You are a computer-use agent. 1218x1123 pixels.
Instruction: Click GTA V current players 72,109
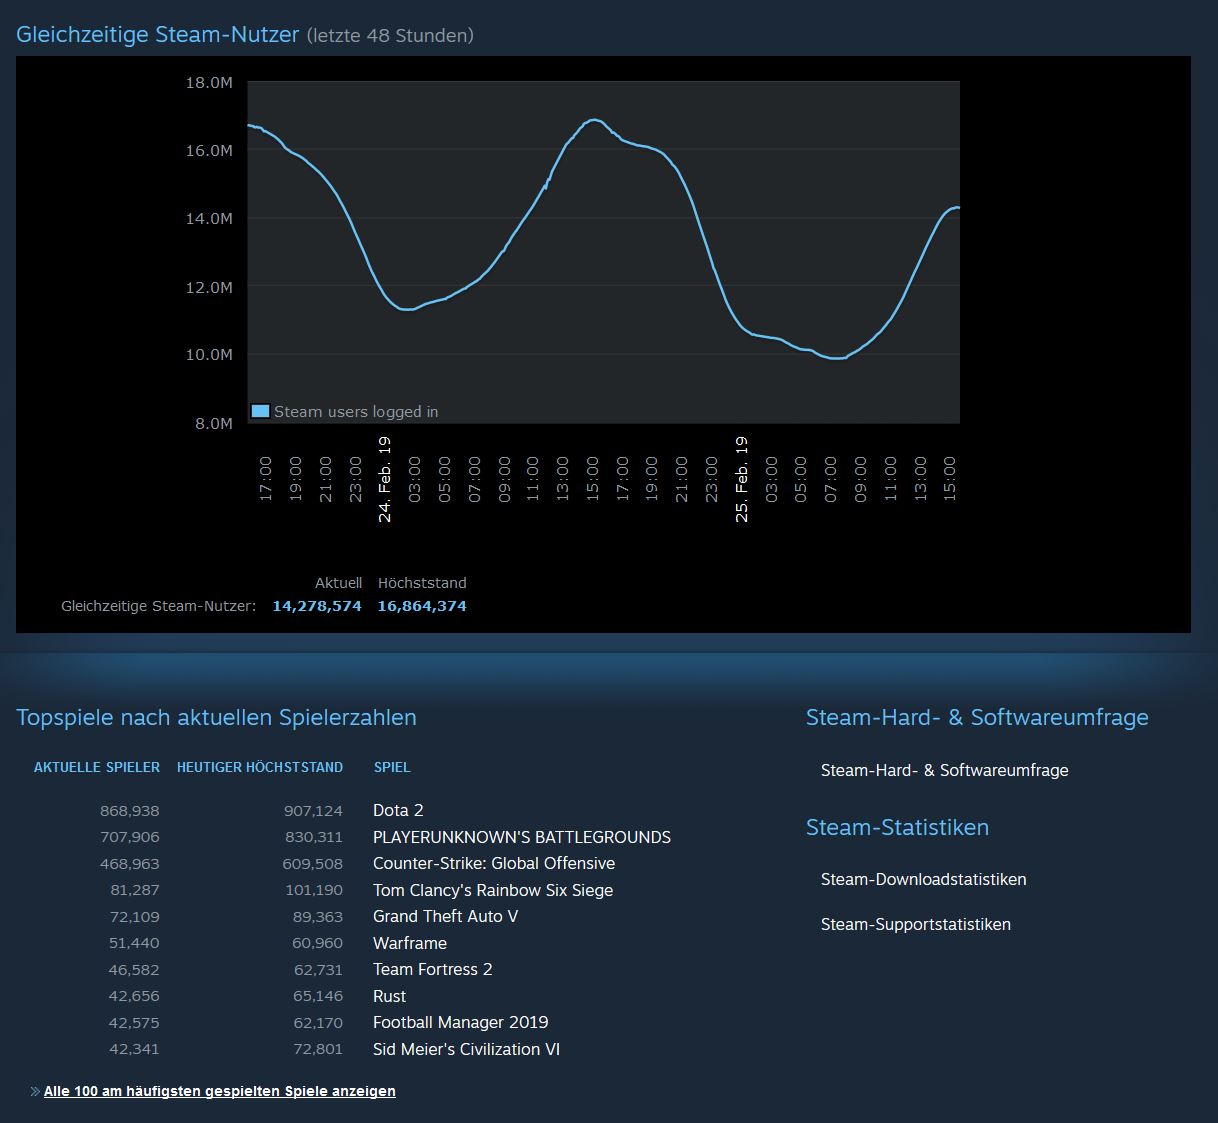135,917
